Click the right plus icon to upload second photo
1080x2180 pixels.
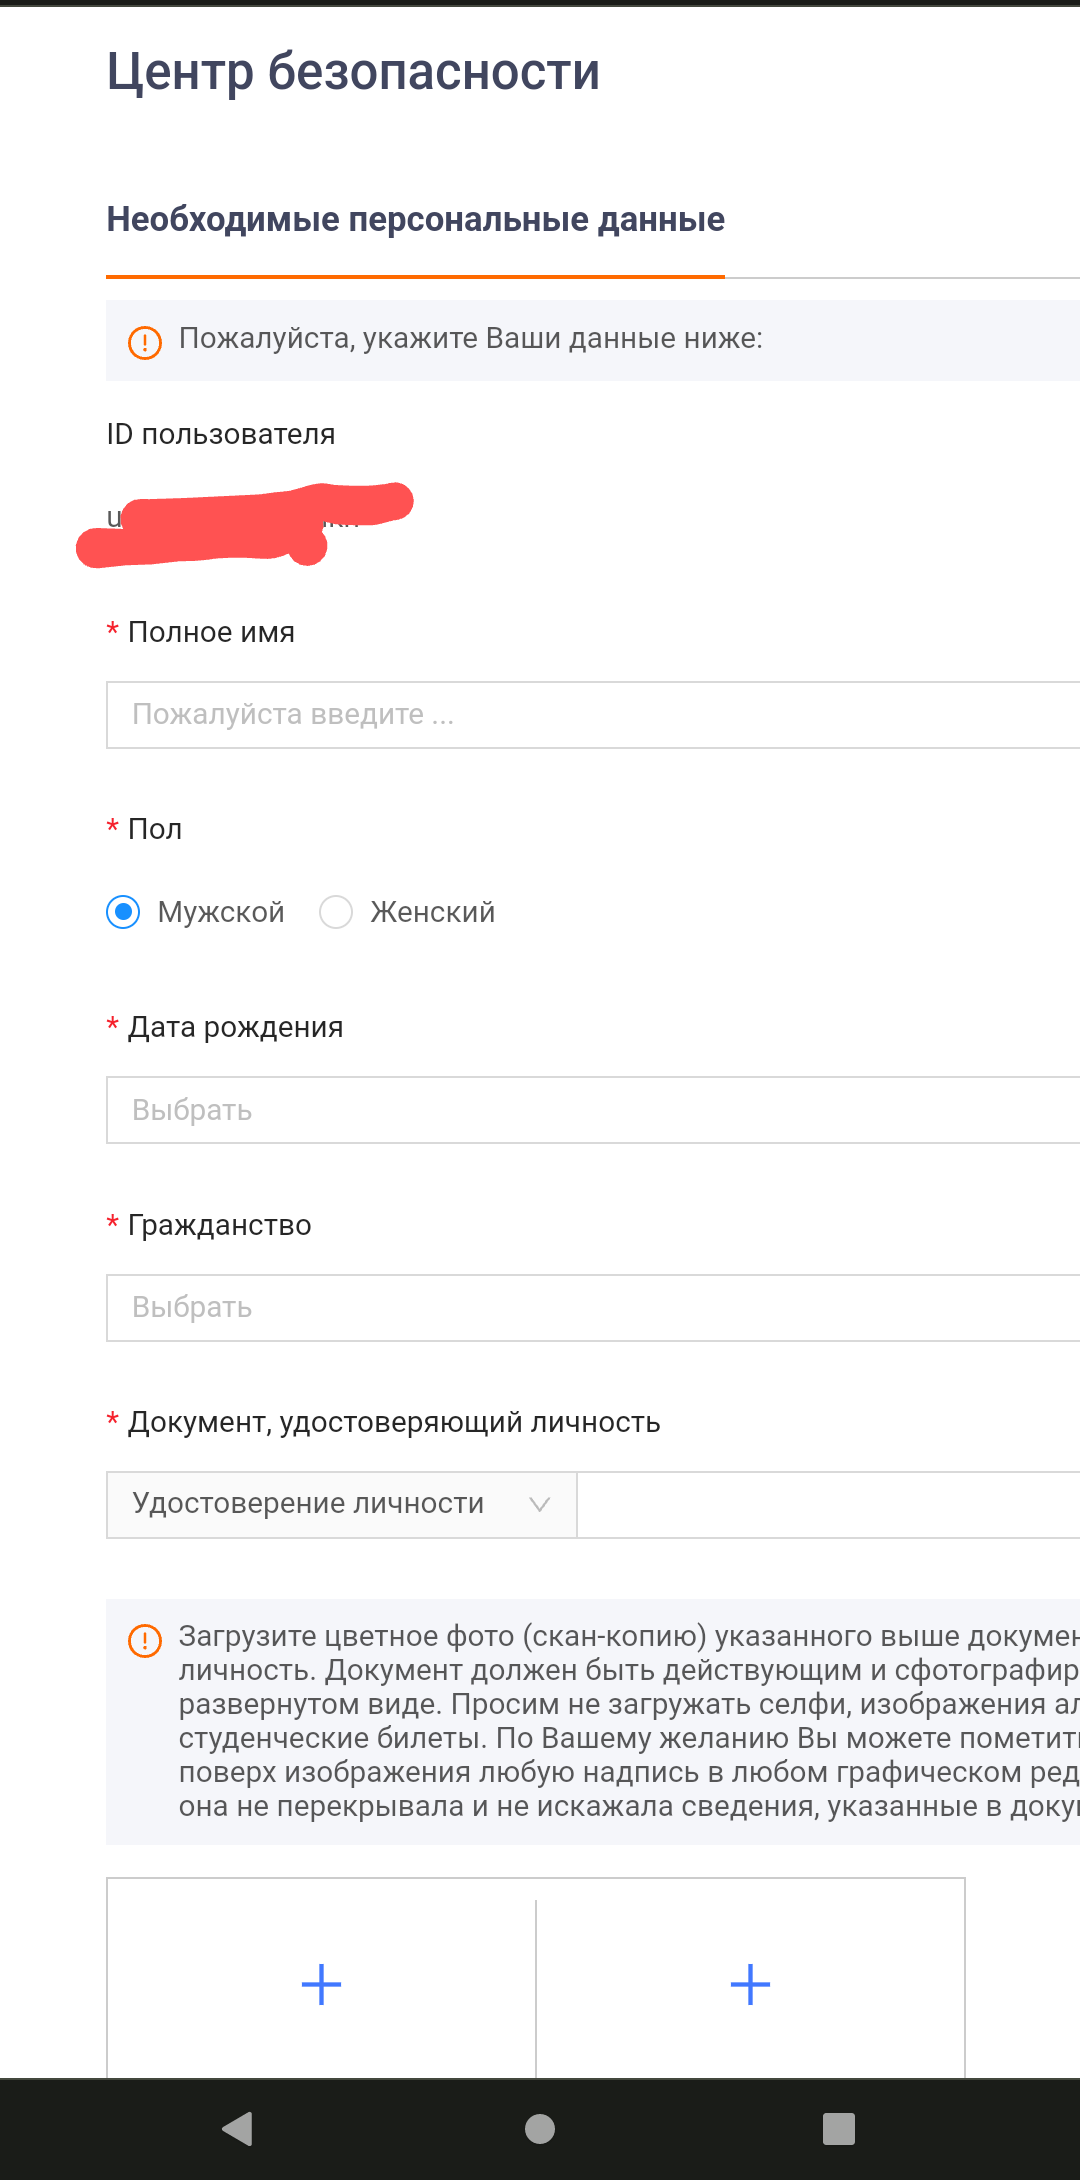[750, 1985]
